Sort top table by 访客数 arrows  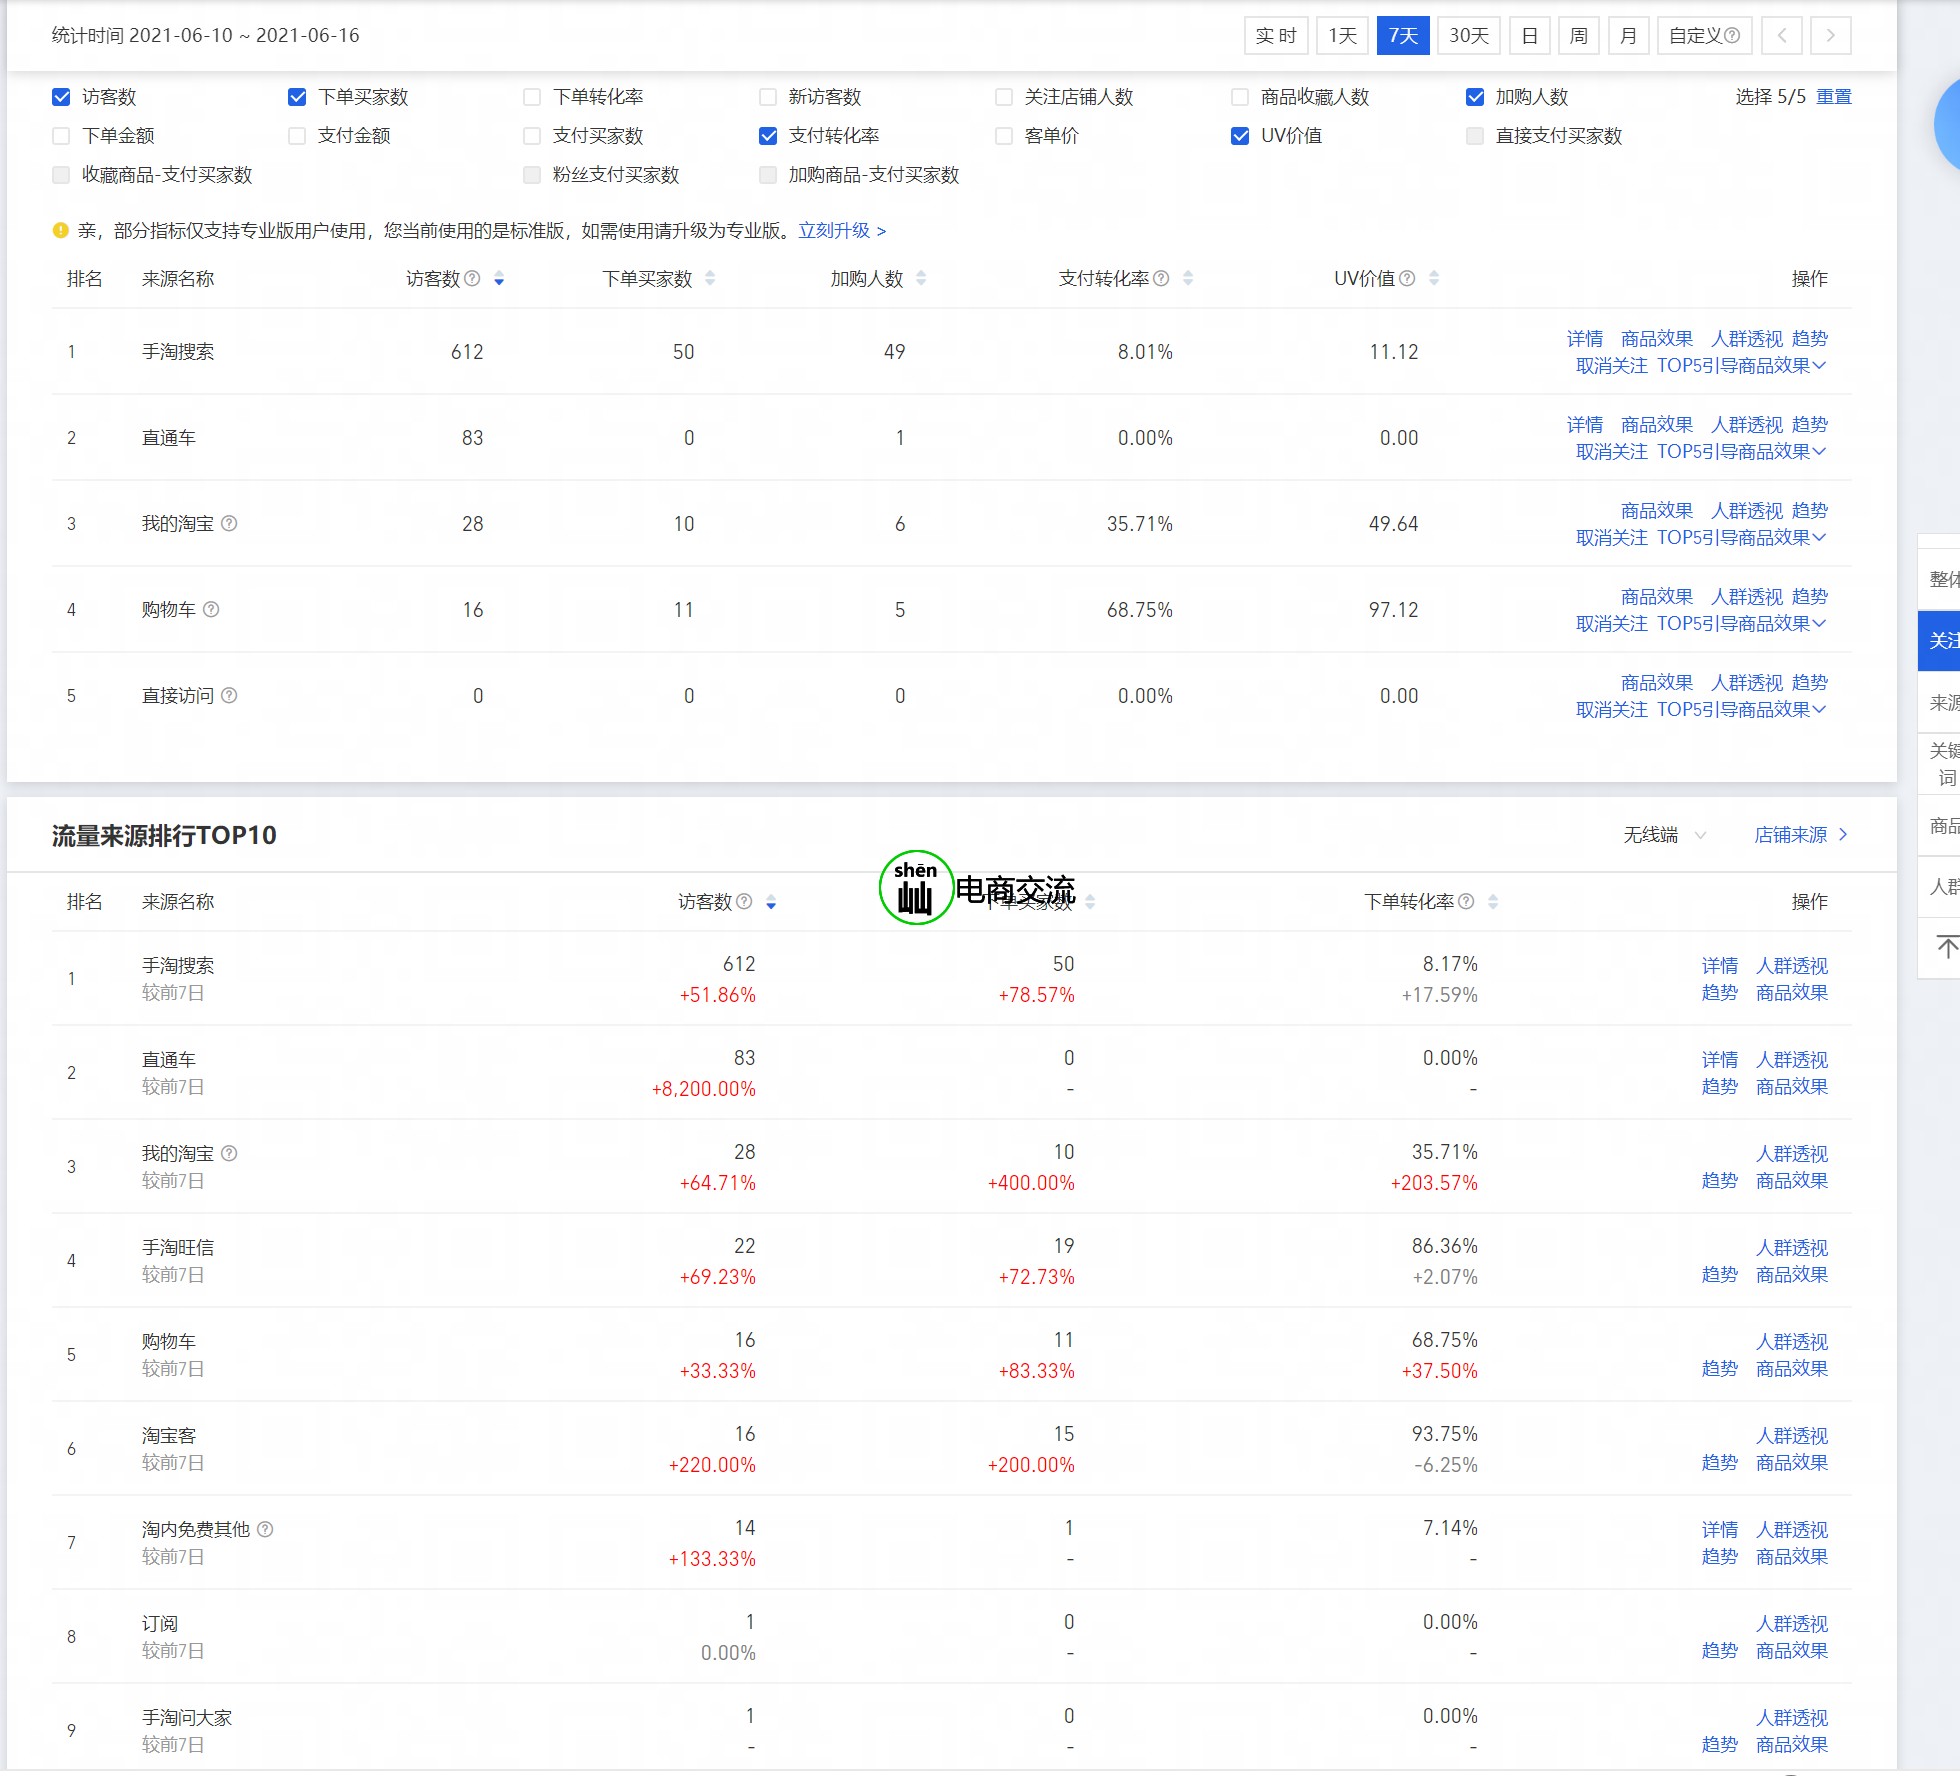click(x=499, y=279)
